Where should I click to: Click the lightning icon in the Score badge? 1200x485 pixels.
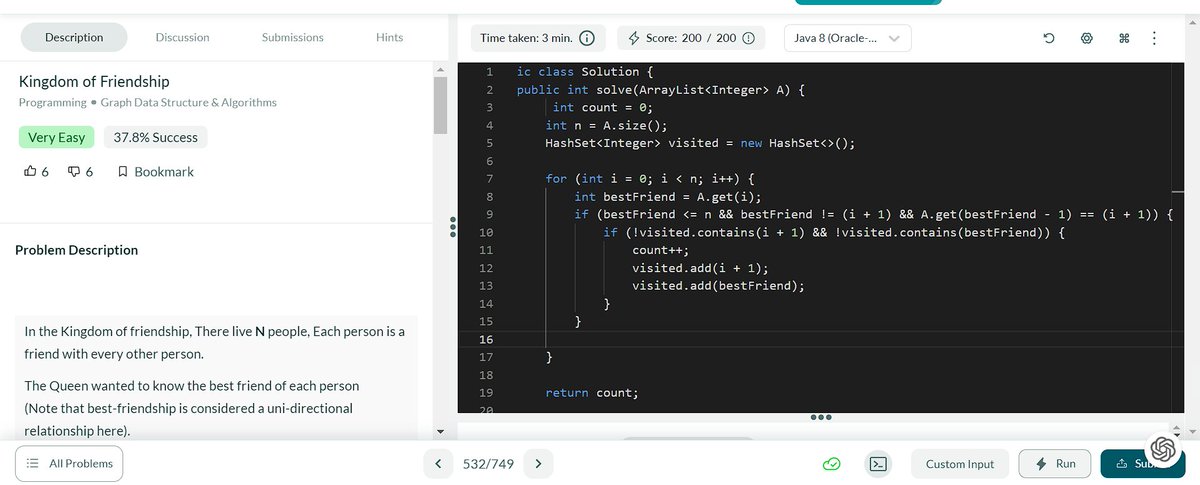coord(633,38)
